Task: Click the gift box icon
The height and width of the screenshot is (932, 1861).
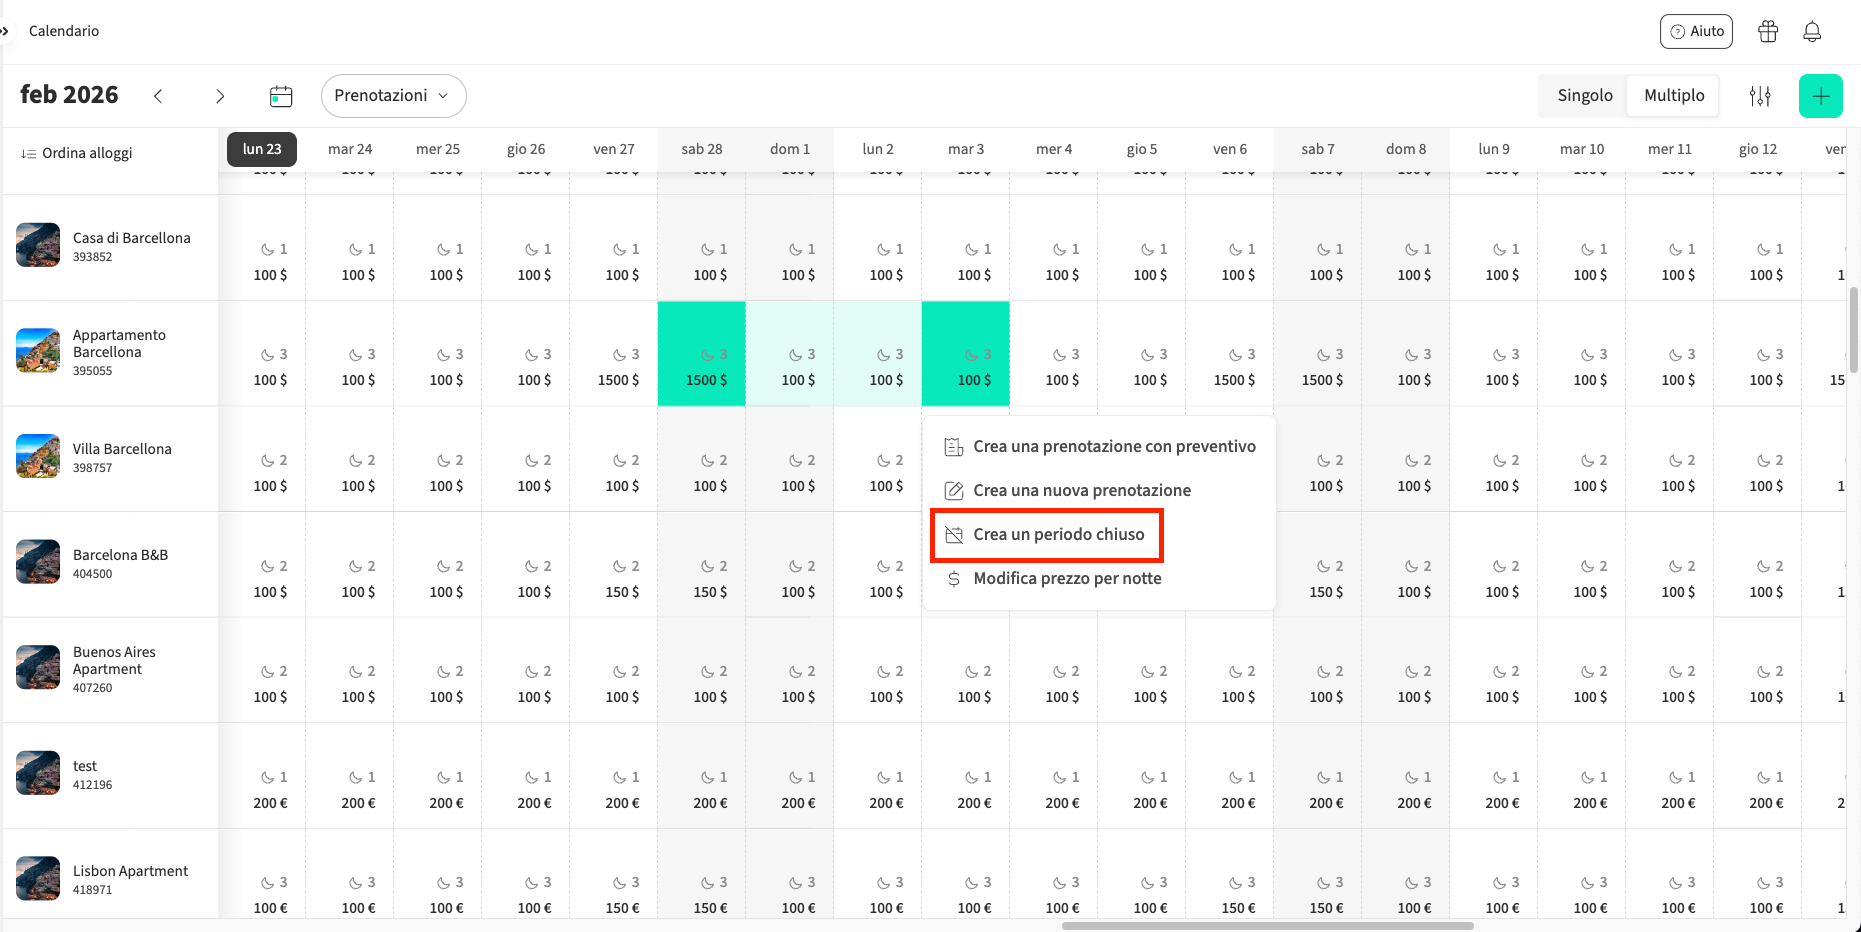Action: (1768, 31)
